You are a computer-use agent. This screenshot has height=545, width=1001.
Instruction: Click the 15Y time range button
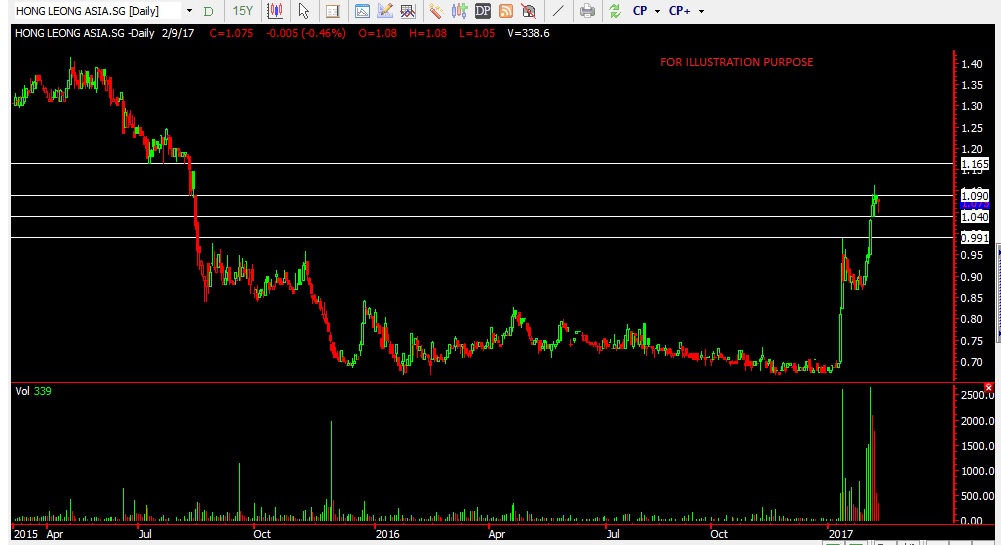coord(243,11)
